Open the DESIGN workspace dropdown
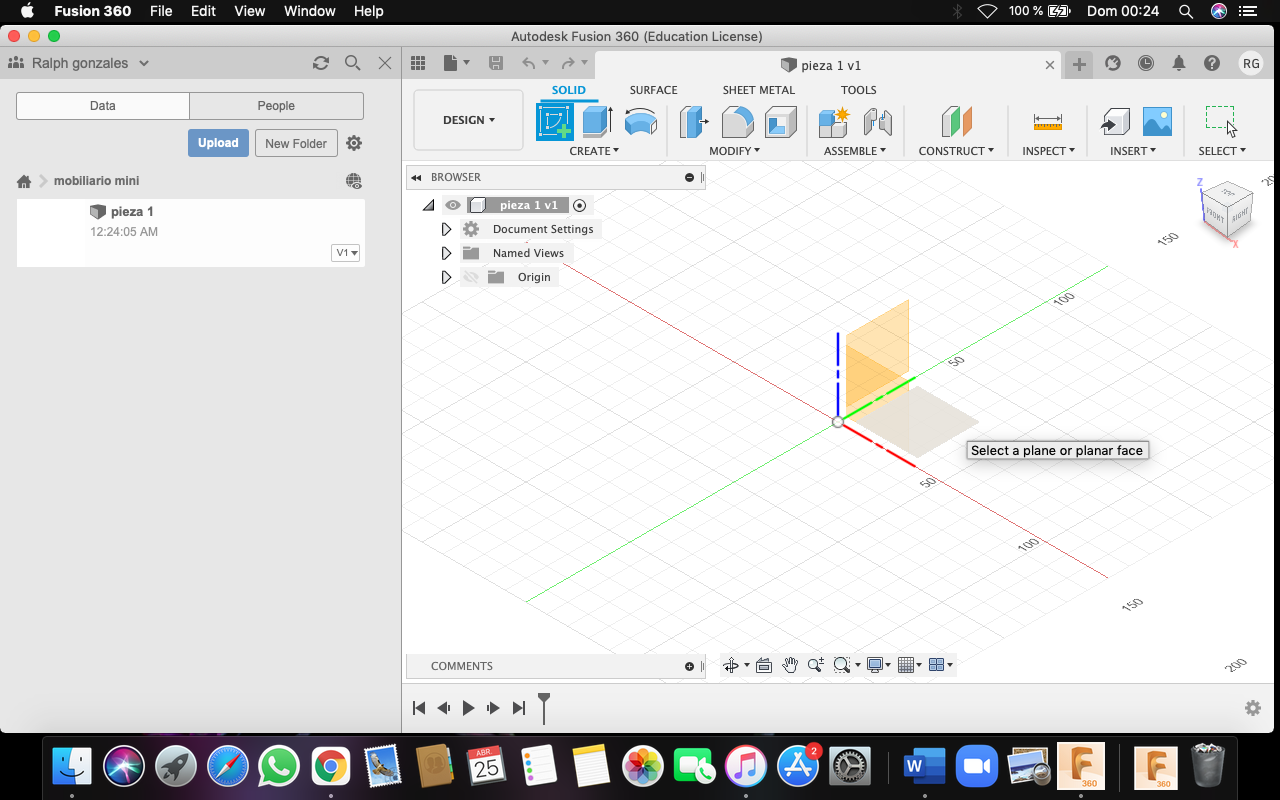 point(468,120)
